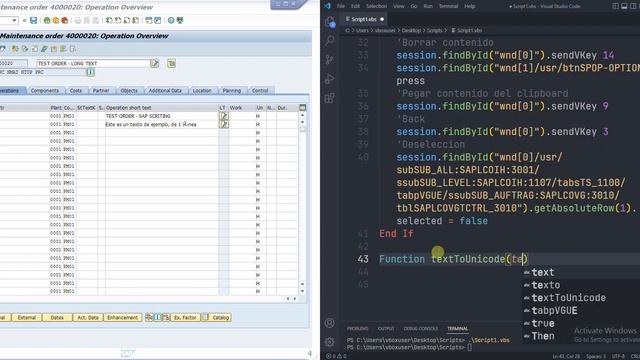Click the red Cancel icon in SAP toolbar
The height and width of the screenshot is (360, 640).
pyautogui.click(x=64, y=20)
